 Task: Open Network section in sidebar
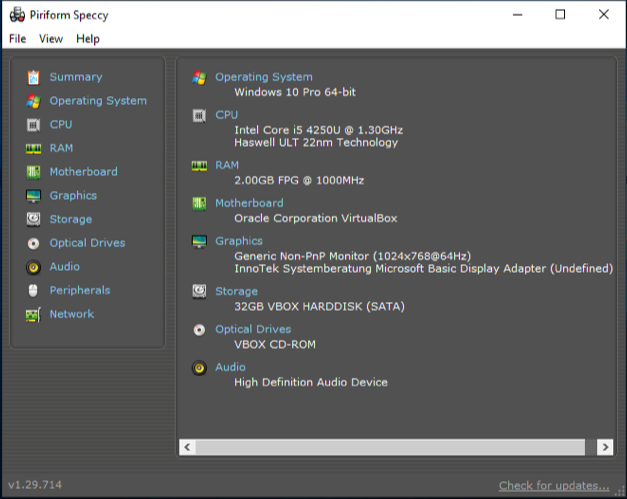[72, 314]
